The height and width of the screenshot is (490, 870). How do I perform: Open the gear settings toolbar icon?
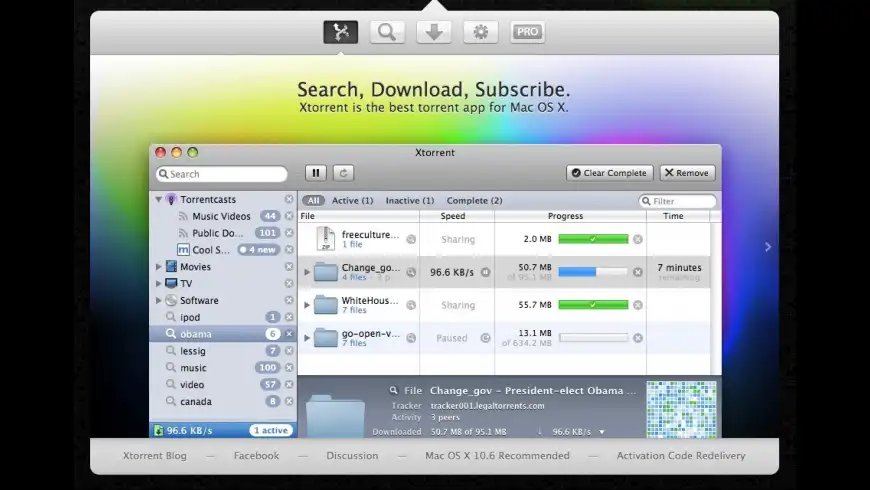click(x=480, y=32)
